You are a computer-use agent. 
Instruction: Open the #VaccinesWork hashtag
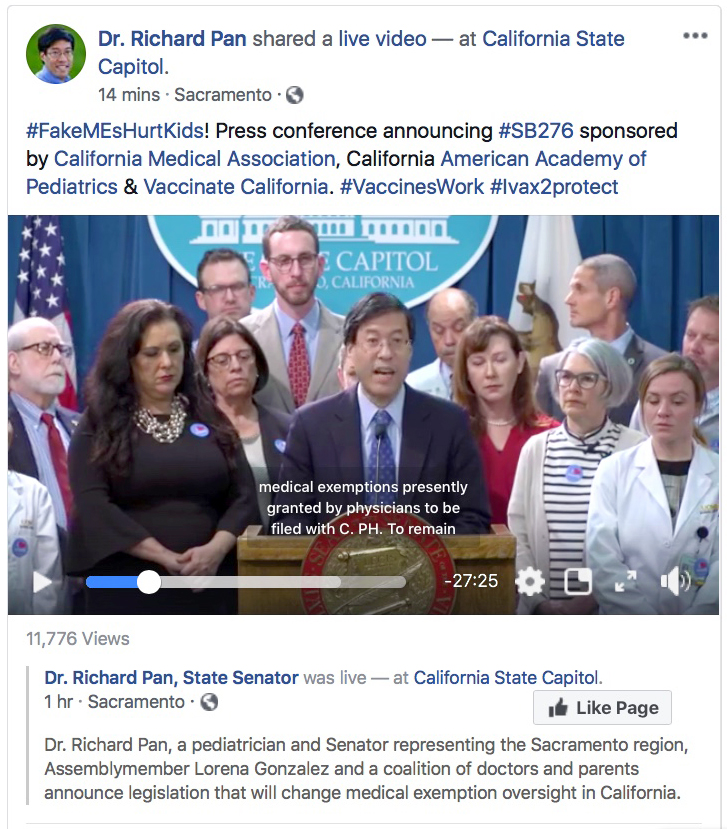(x=411, y=187)
